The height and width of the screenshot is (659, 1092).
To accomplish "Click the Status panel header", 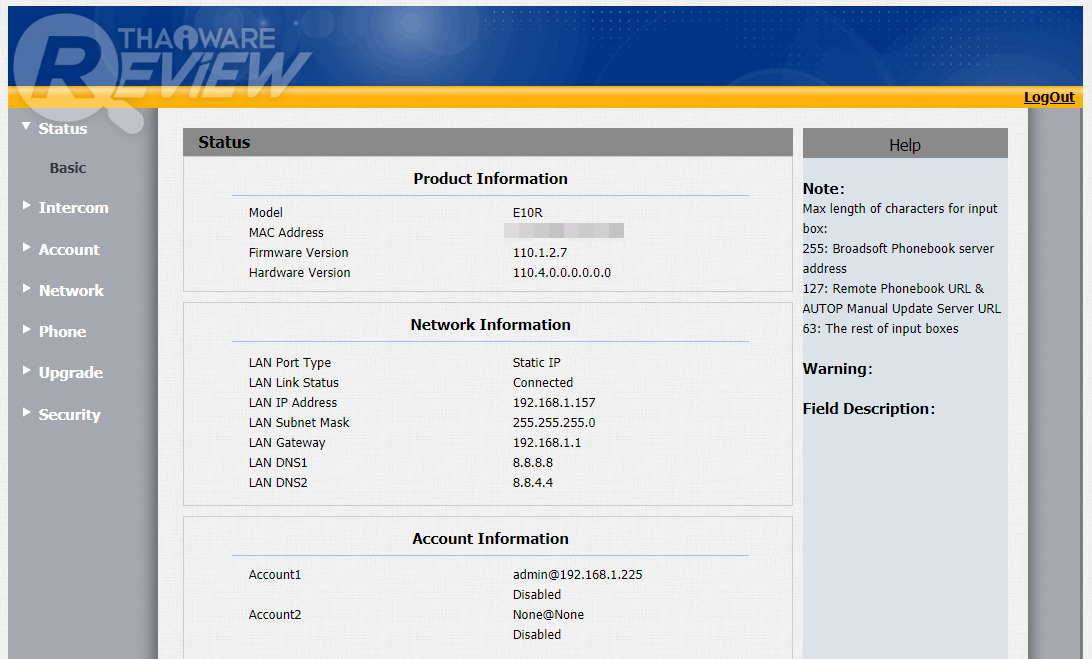I will 488,142.
